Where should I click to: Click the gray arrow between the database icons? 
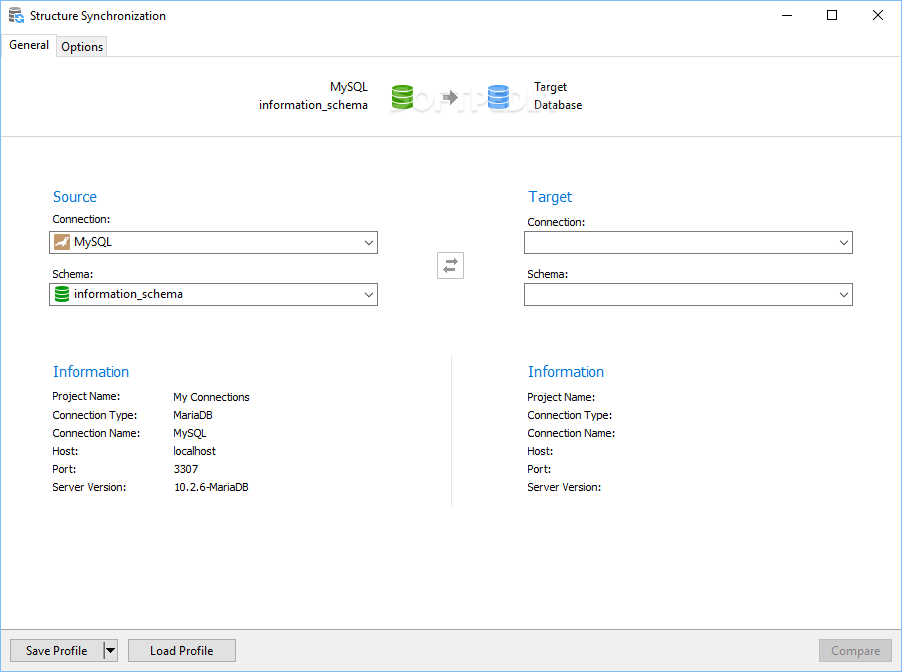point(450,97)
